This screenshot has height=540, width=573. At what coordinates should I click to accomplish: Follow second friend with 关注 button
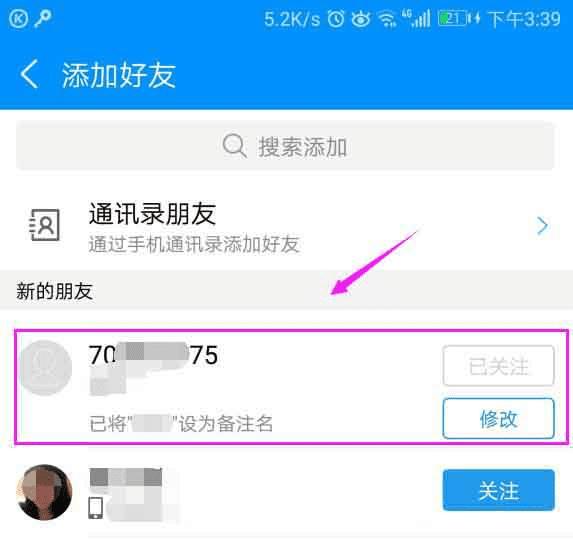tap(498, 490)
